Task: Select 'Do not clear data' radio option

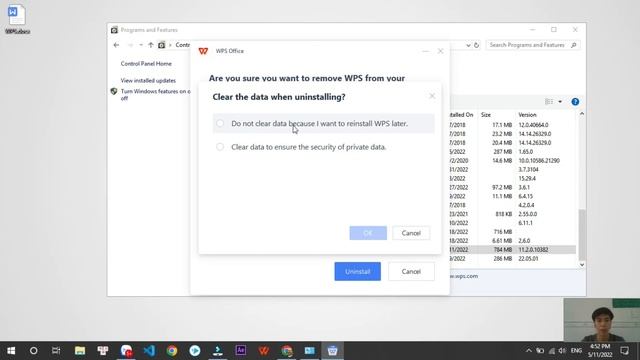Action: (220, 123)
